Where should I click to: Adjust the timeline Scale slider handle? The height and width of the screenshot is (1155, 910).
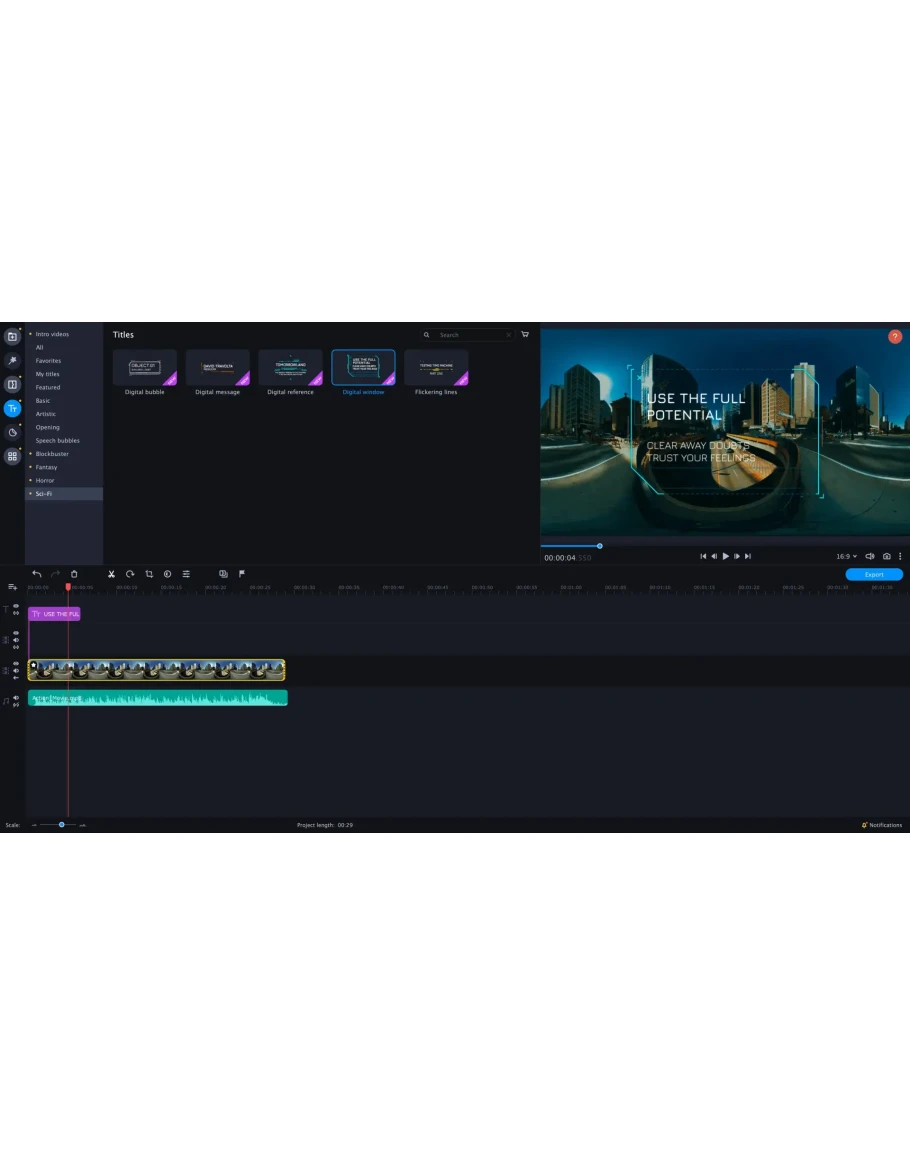tap(61, 825)
